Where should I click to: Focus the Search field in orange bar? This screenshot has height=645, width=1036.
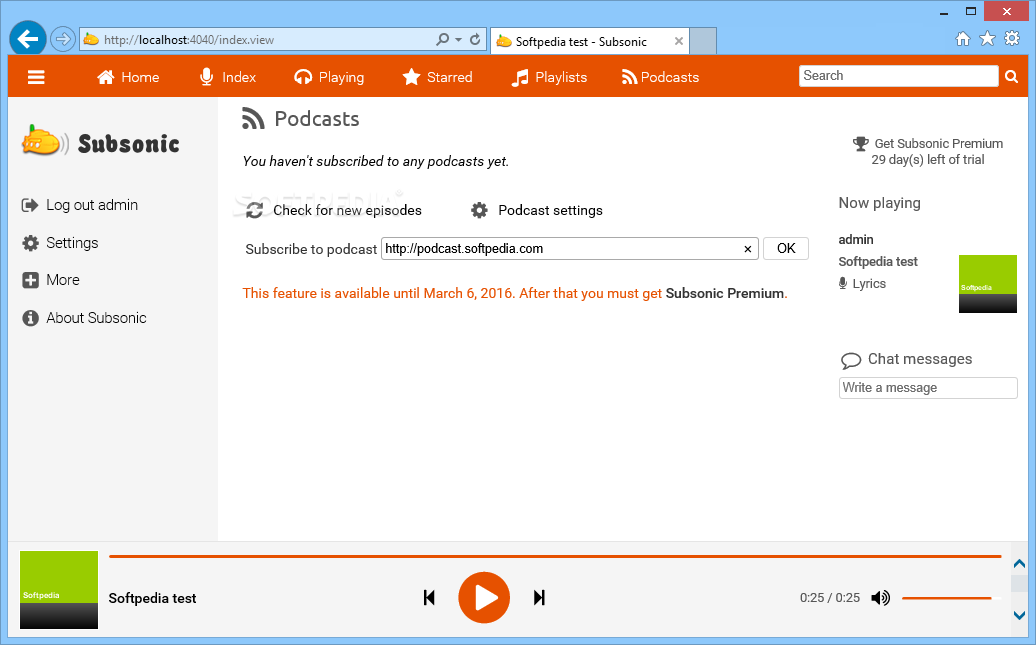pyautogui.click(x=898, y=76)
